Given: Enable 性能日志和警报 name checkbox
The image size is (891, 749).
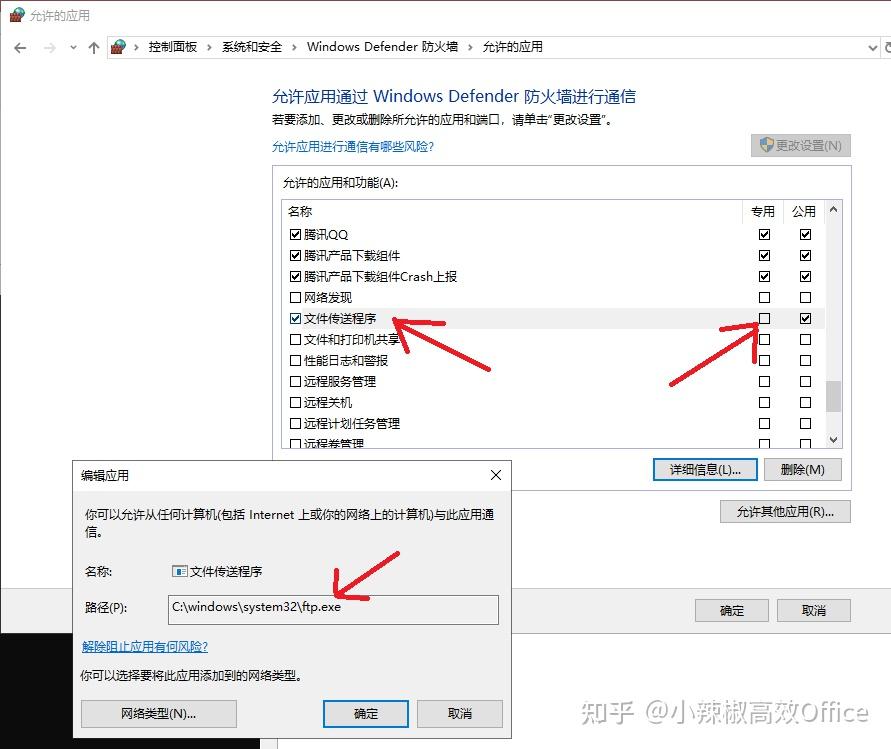Looking at the screenshot, I should [295, 360].
